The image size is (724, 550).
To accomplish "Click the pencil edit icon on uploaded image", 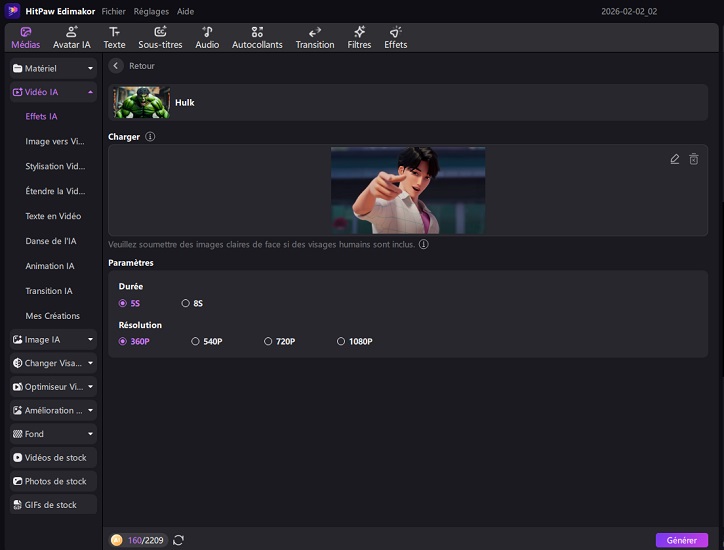I will point(675,159).
